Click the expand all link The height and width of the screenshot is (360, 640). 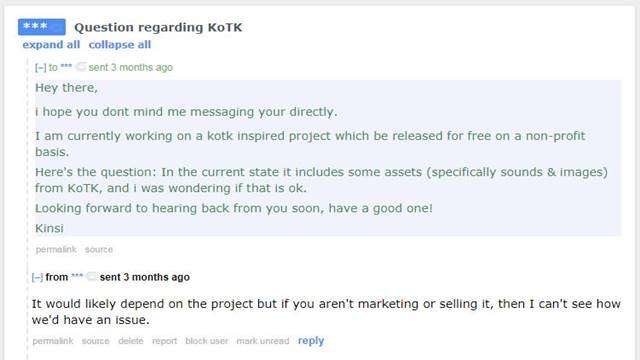click(51, 44)
